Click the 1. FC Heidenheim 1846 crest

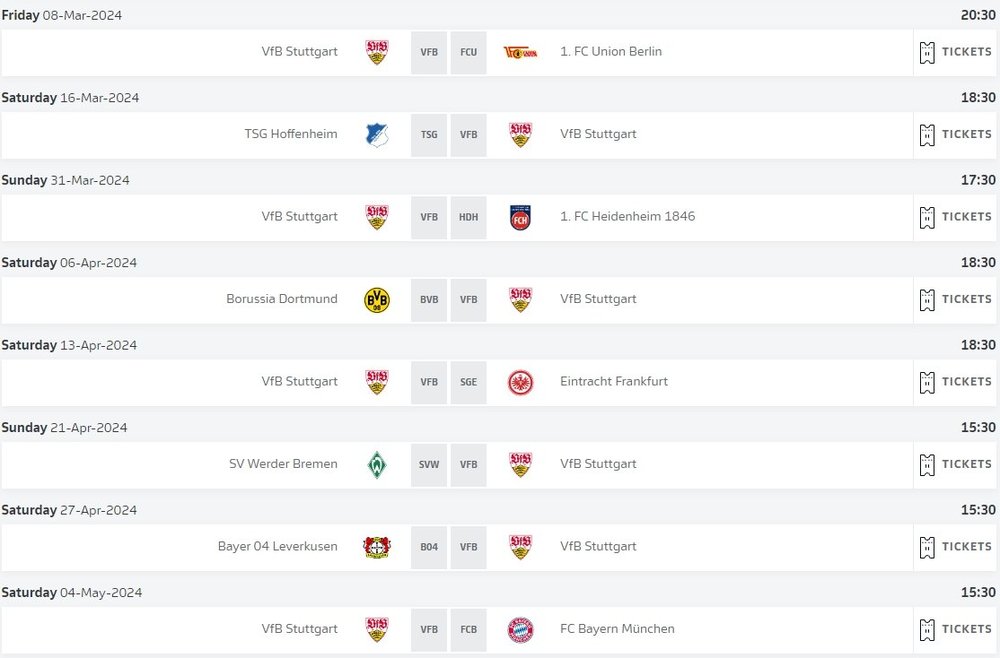point(519,217)
